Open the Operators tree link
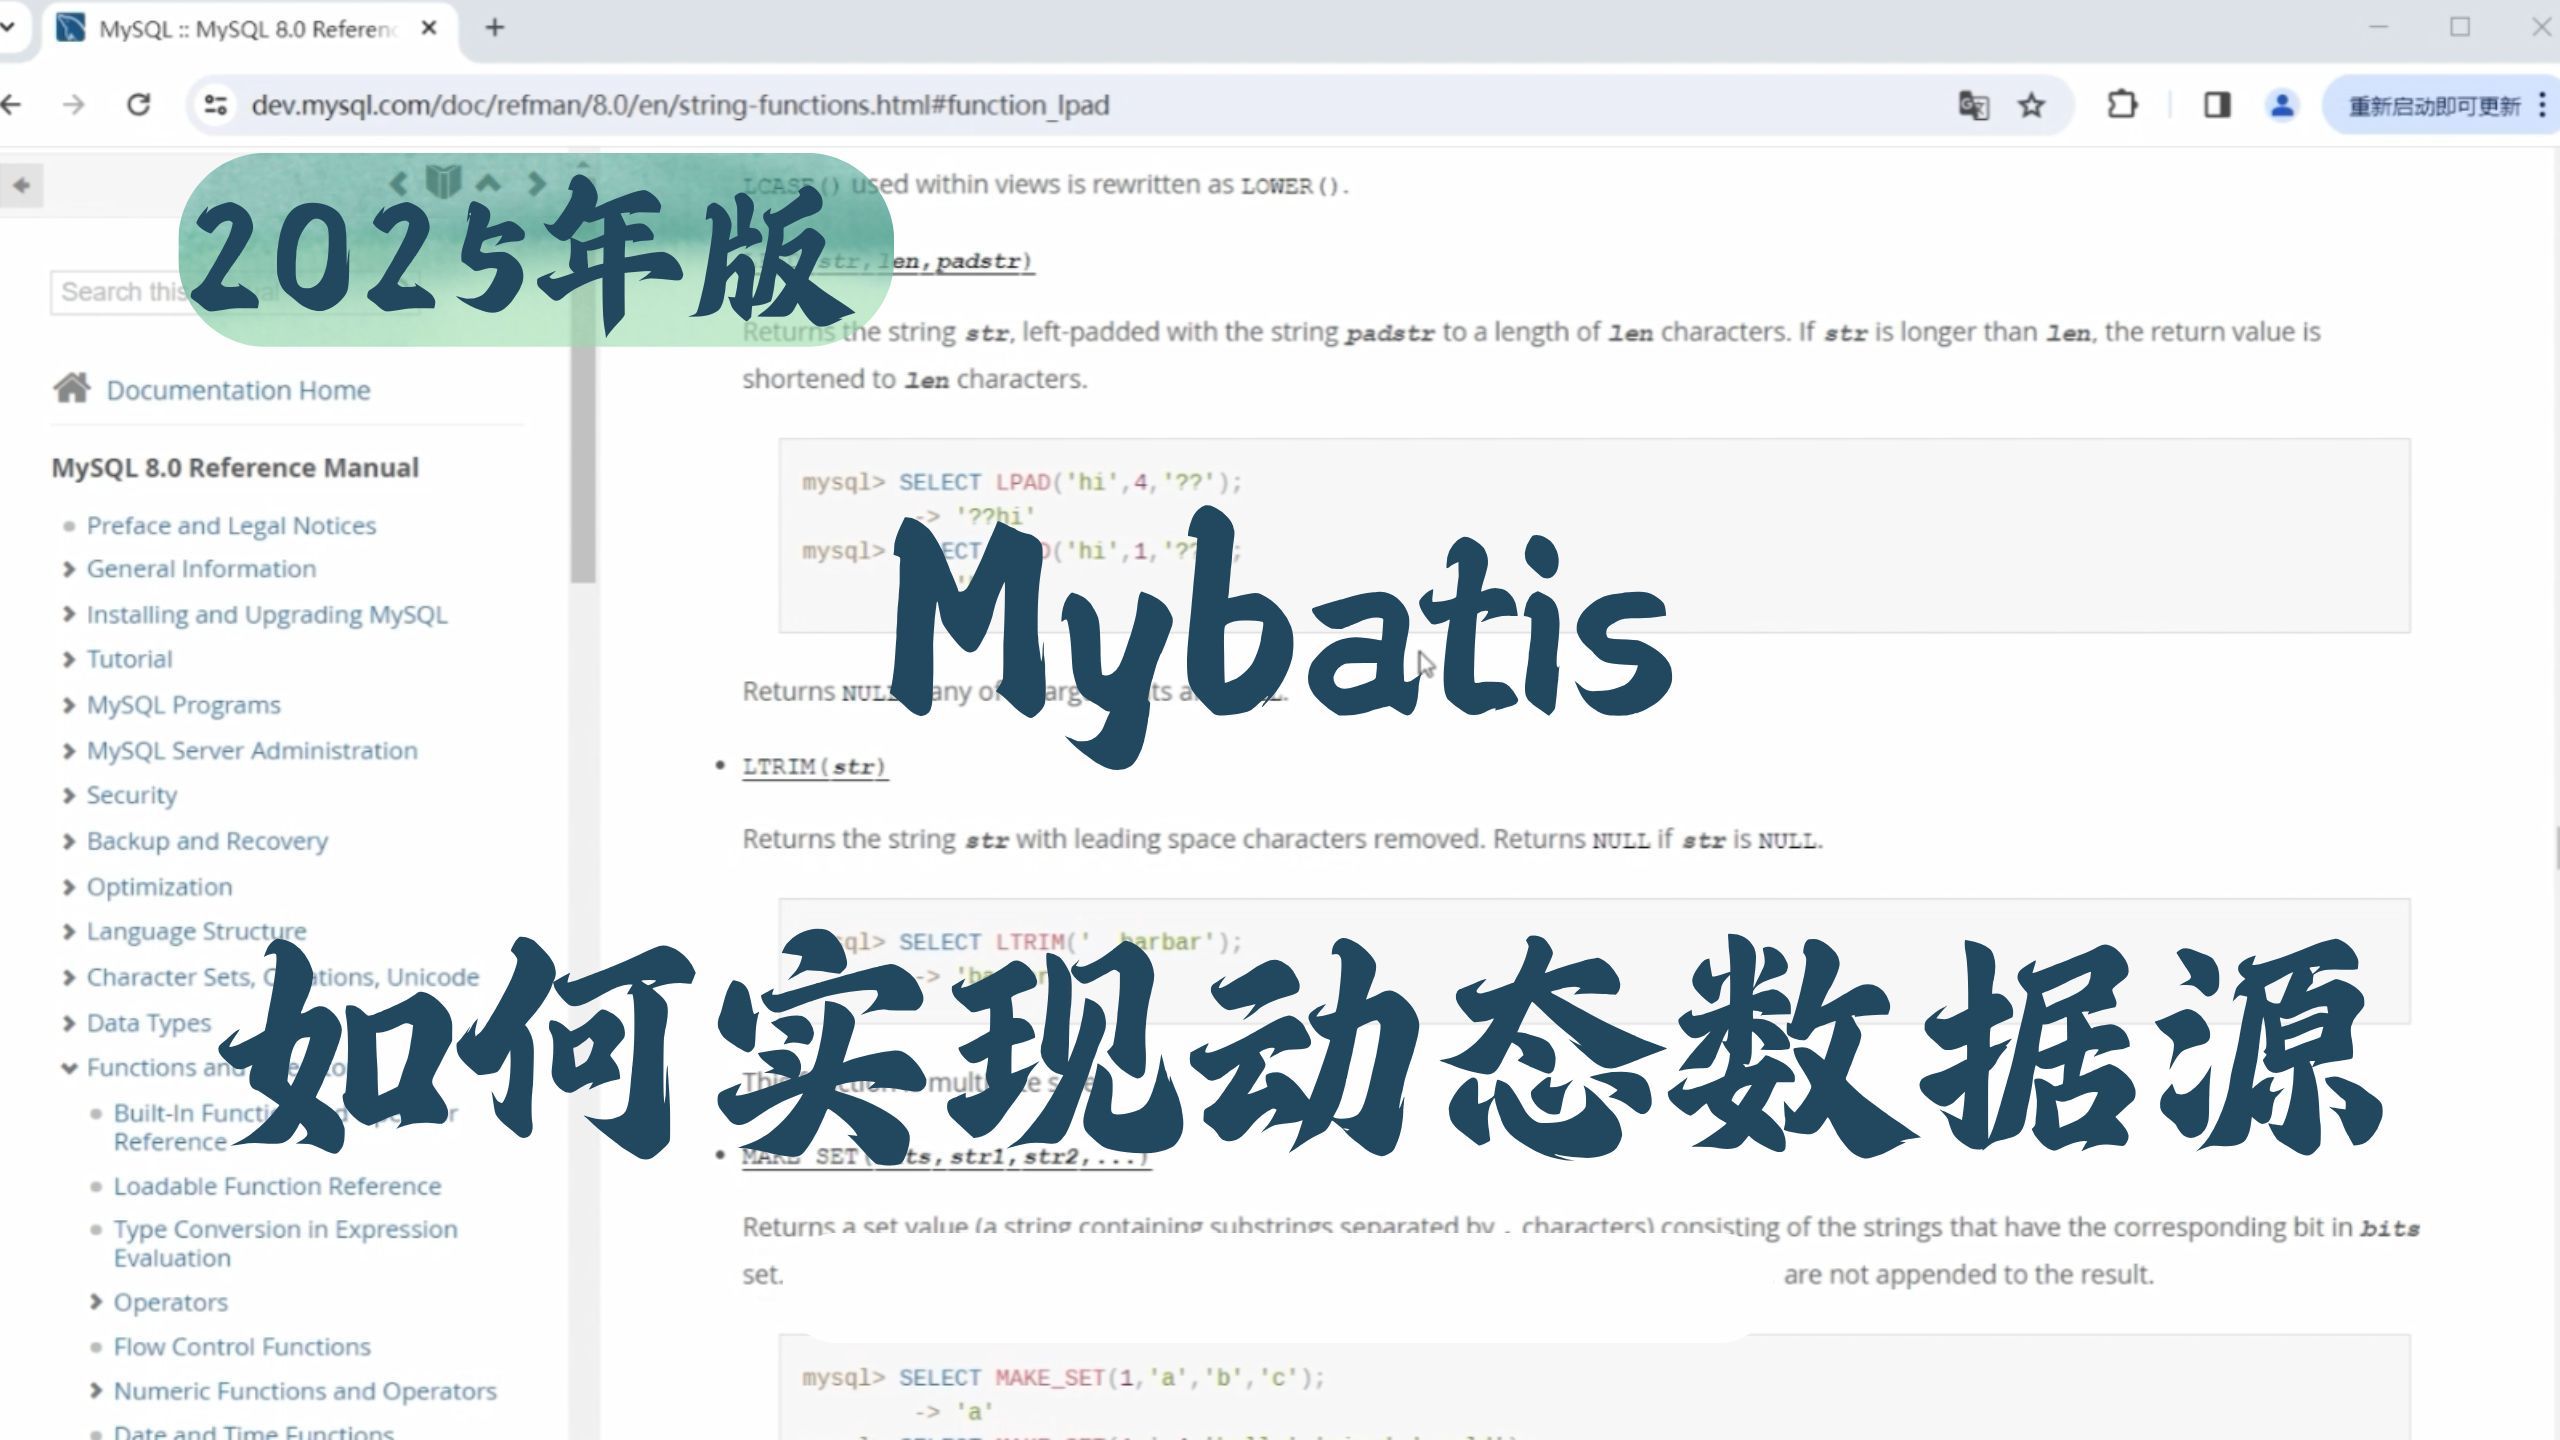The width and height of the screenshot is (2560, 1440). [x=170, y=1302]
